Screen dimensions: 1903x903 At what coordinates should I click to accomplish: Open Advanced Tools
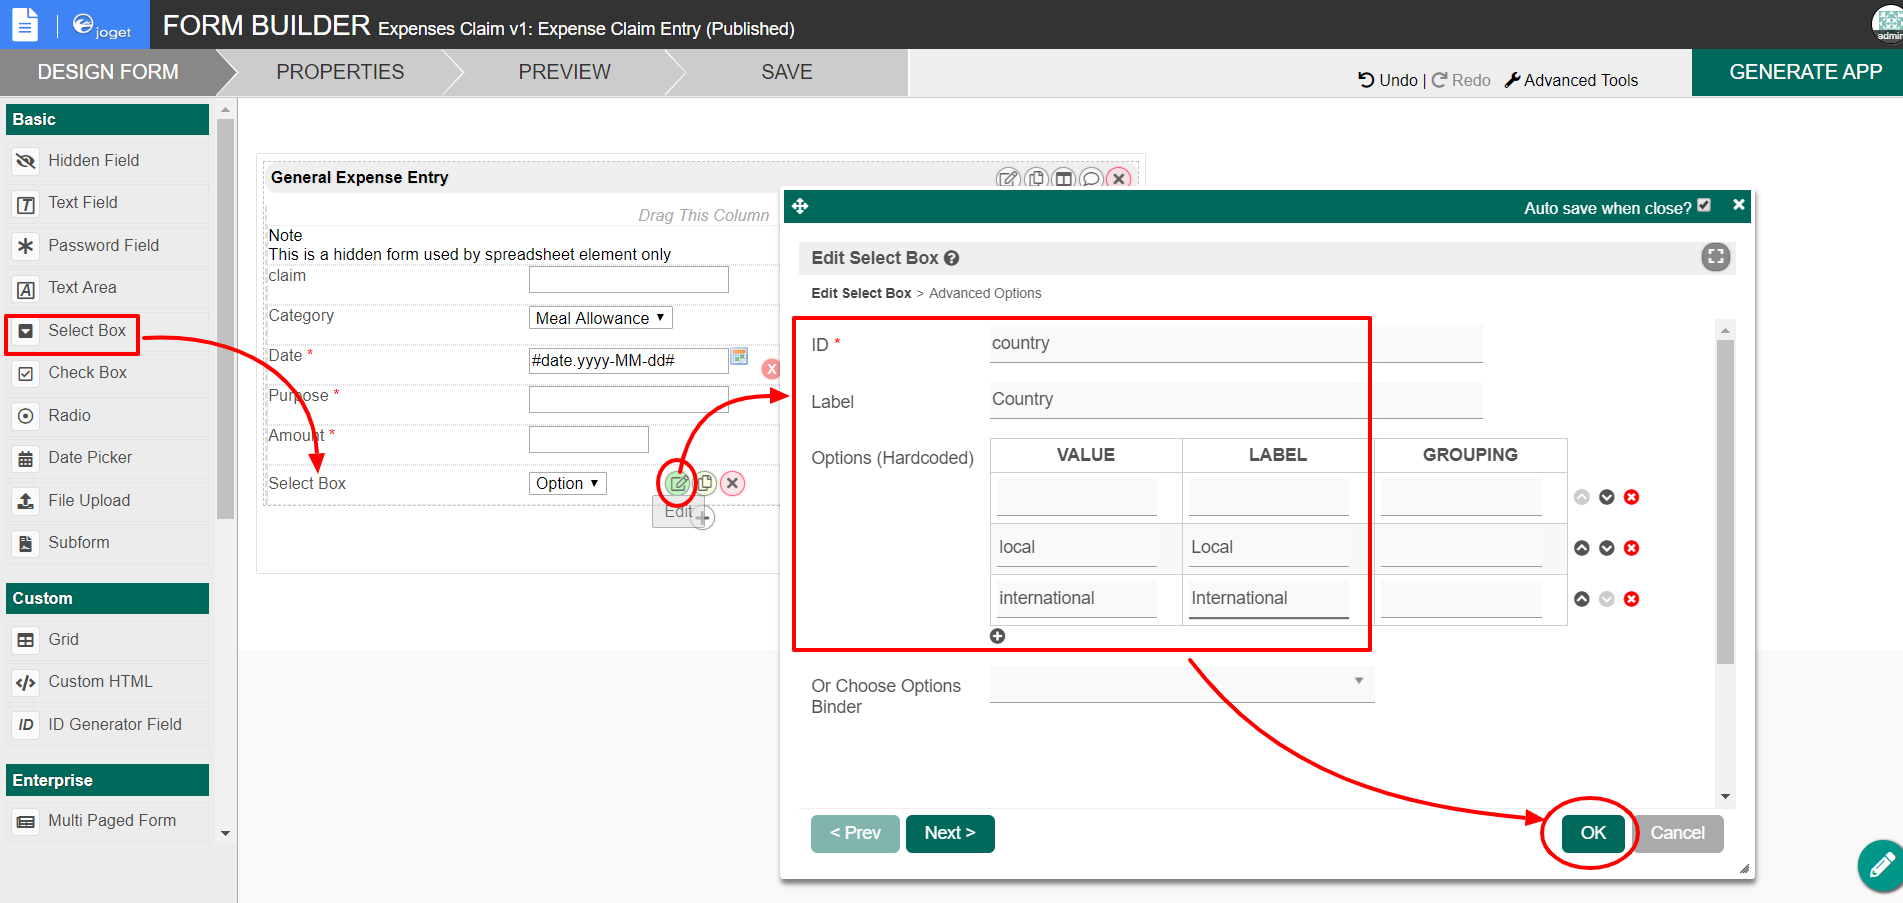[1571, 80]
